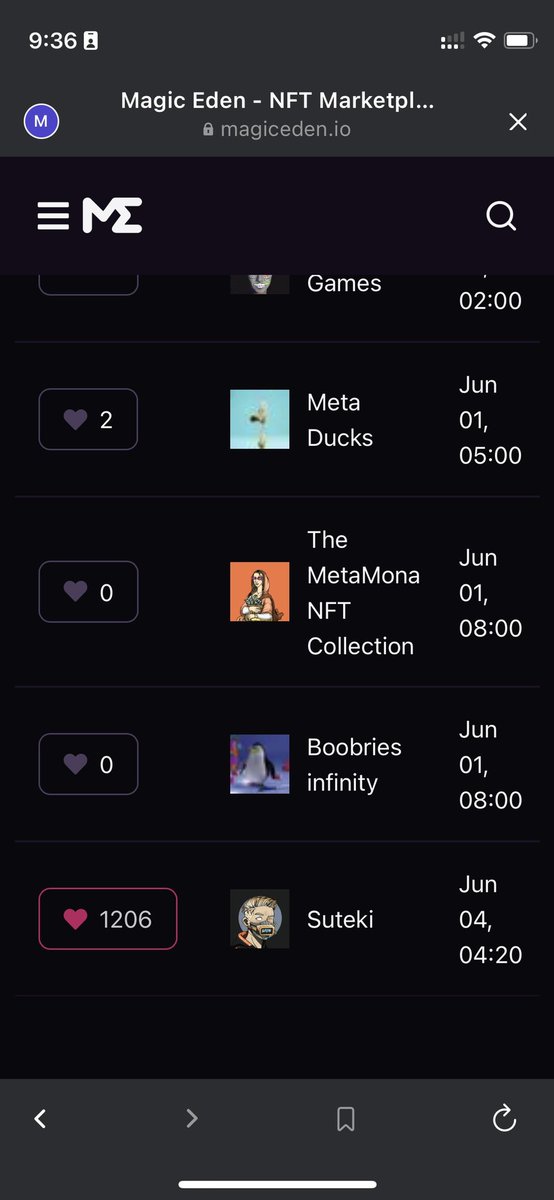Open the MetaMona collection thumbnail image
This screenshot has height=1200, width=554.
[260, 592]
